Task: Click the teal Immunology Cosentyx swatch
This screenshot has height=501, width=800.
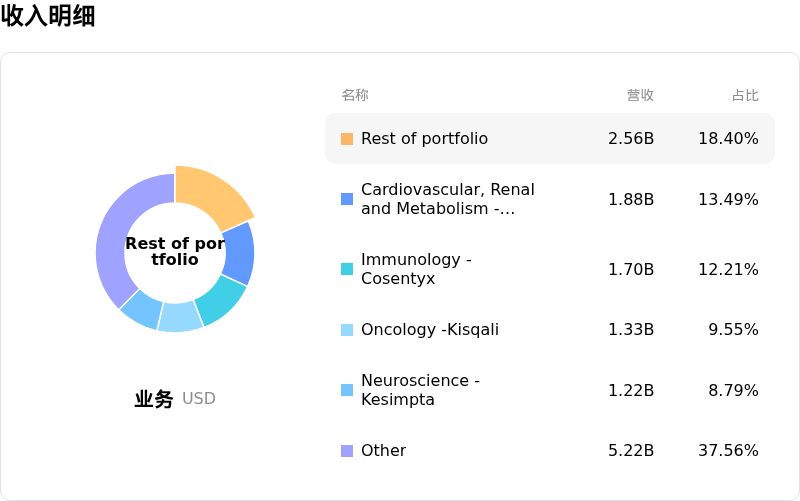Action: click(347, 269)
